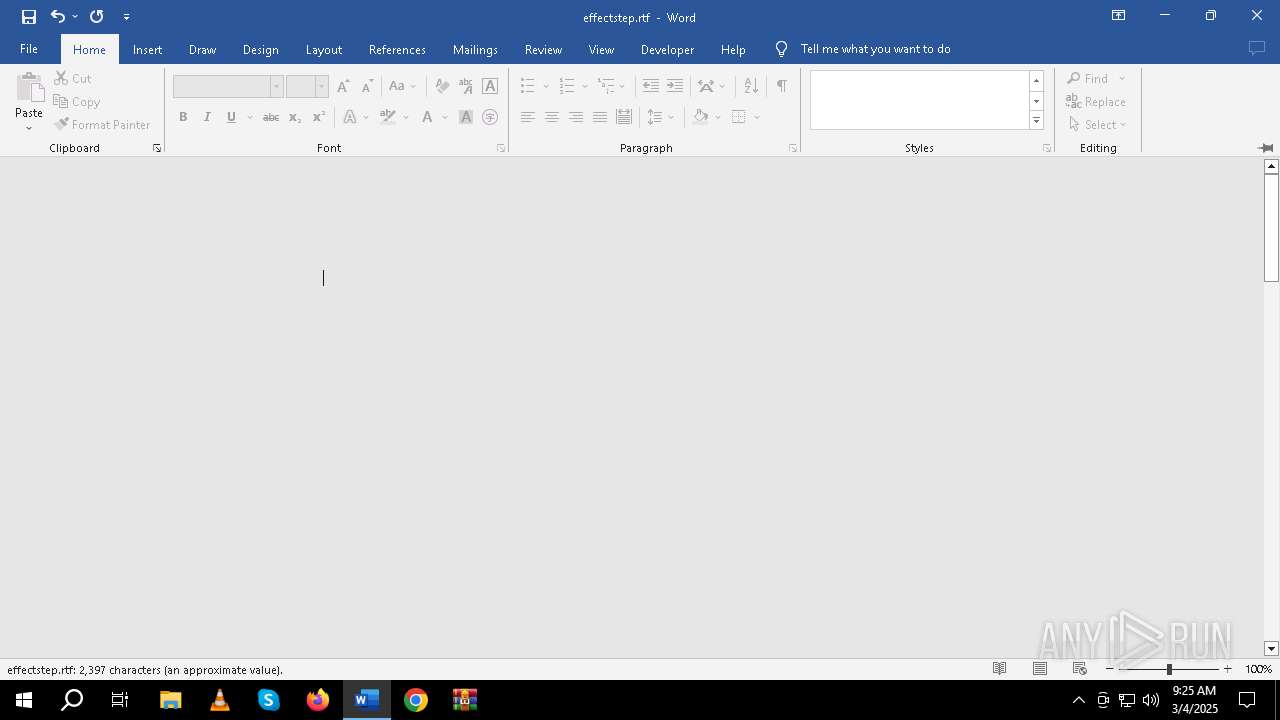Toggle Strikethrough formatting
Screen dimensions: 1280x720
click(x=270, y=117)
